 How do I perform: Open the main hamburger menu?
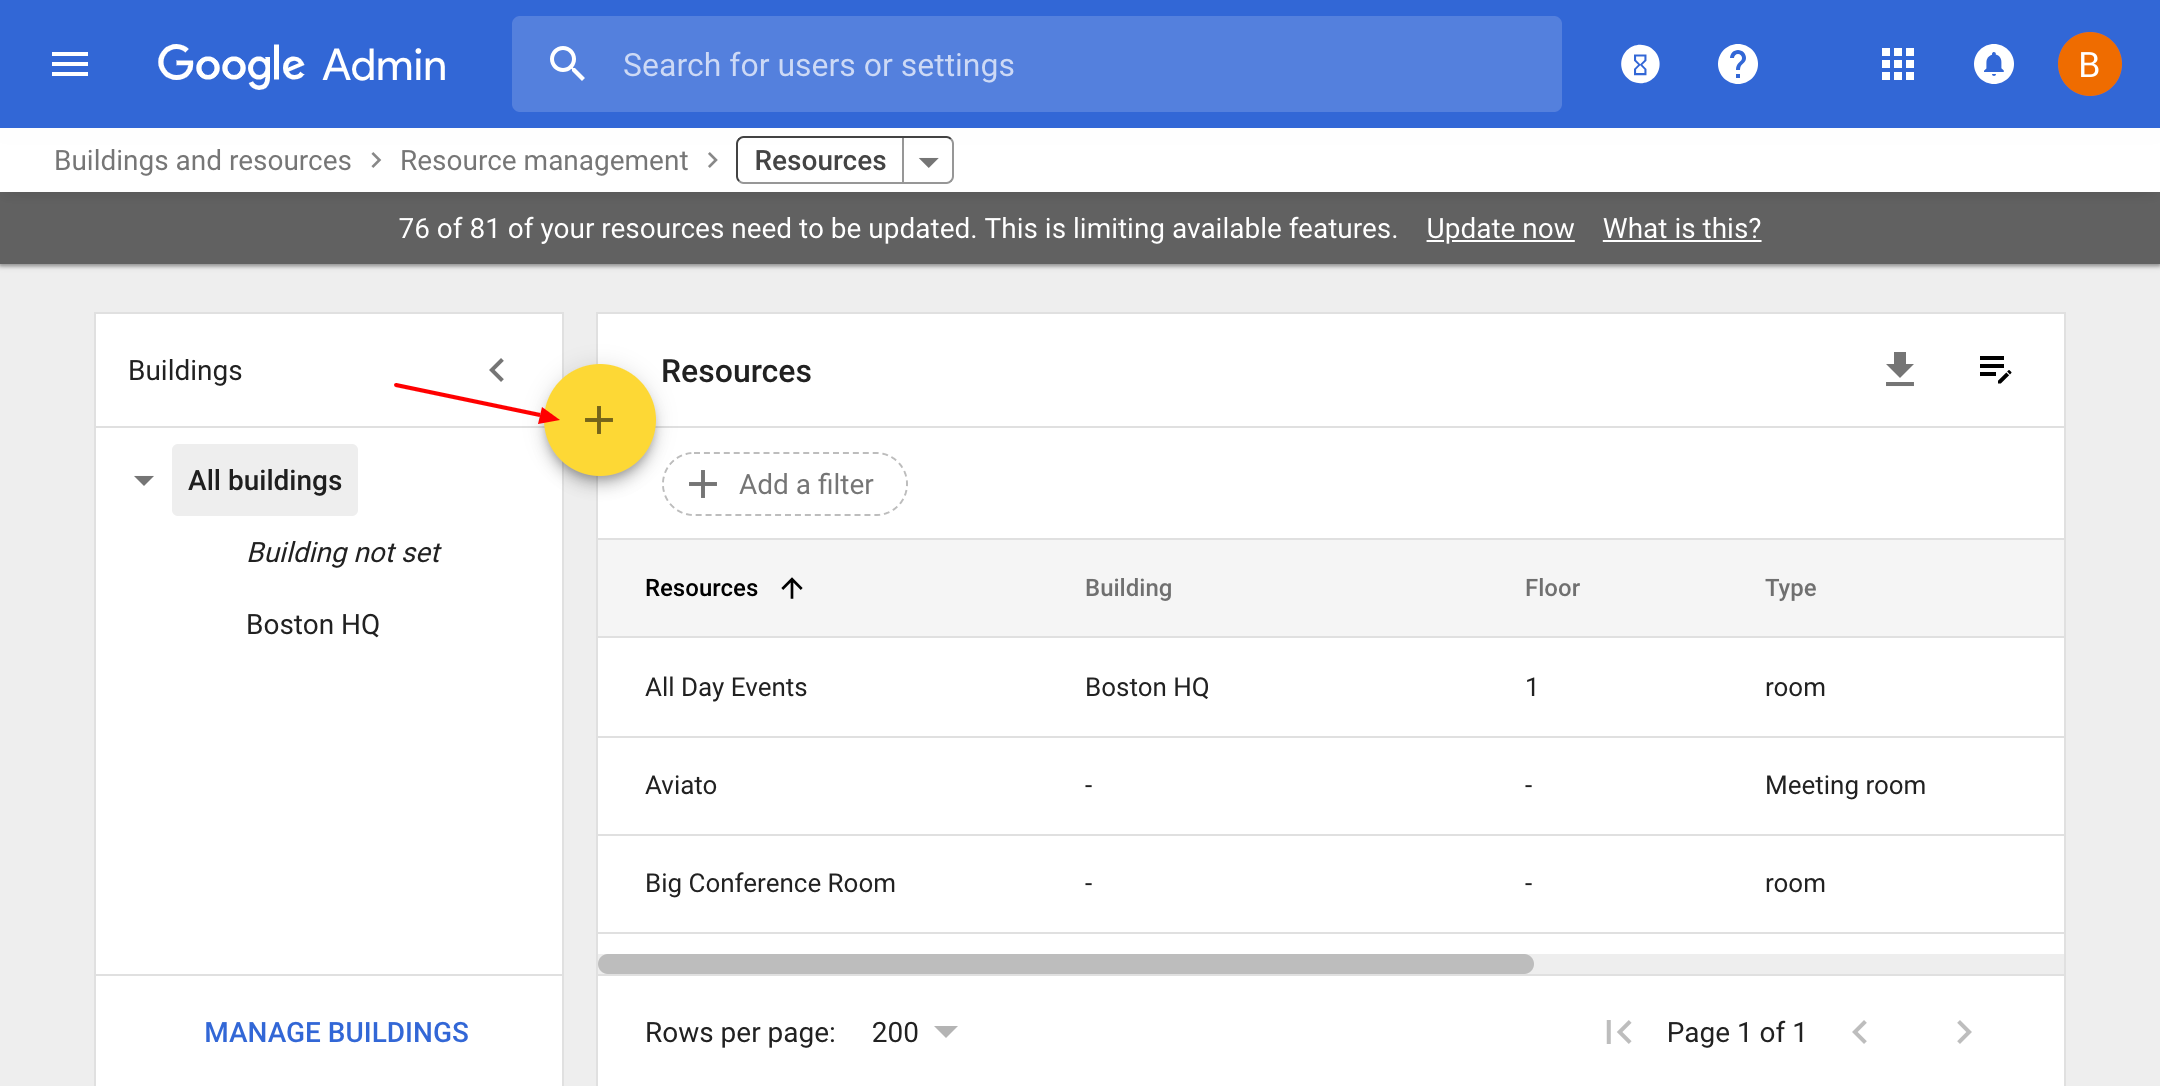70,65
